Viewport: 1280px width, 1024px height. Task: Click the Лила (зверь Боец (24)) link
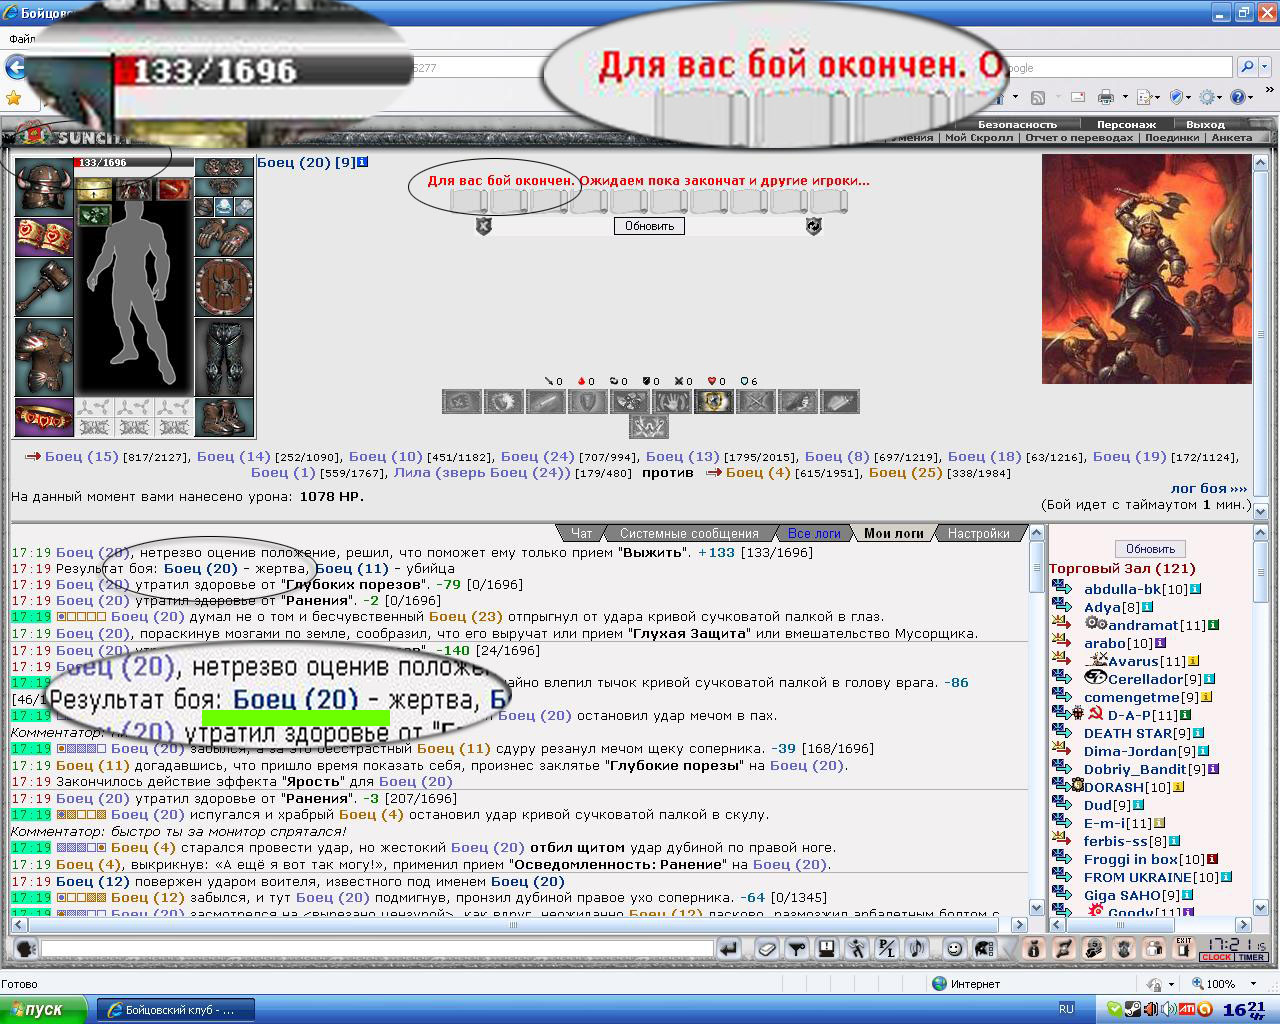tap(481, 472)
